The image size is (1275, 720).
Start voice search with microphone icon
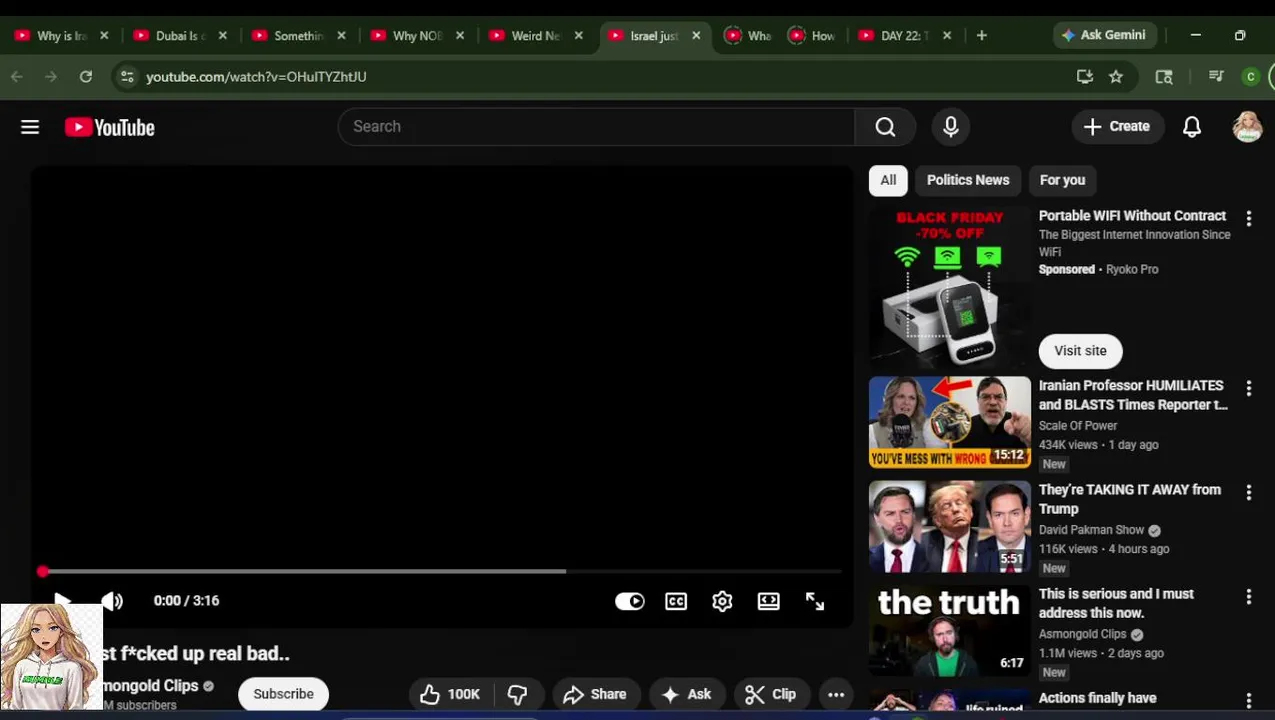pos(951,127)
